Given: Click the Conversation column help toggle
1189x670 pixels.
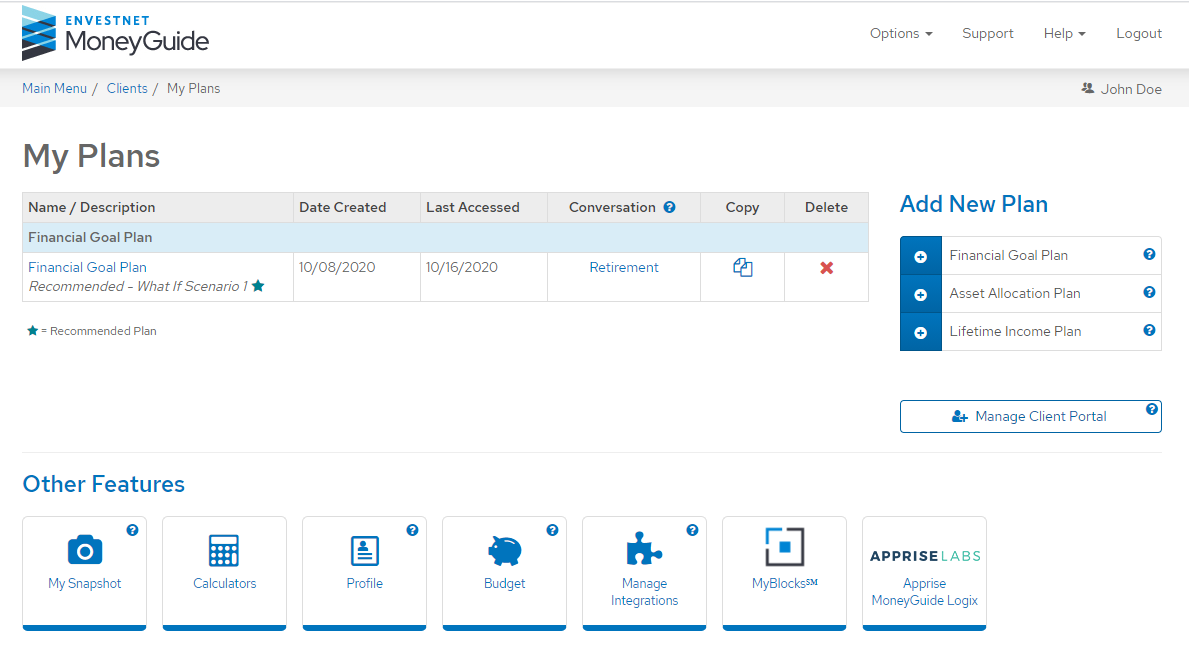Looking at the screenshot, I should point(667,207).
